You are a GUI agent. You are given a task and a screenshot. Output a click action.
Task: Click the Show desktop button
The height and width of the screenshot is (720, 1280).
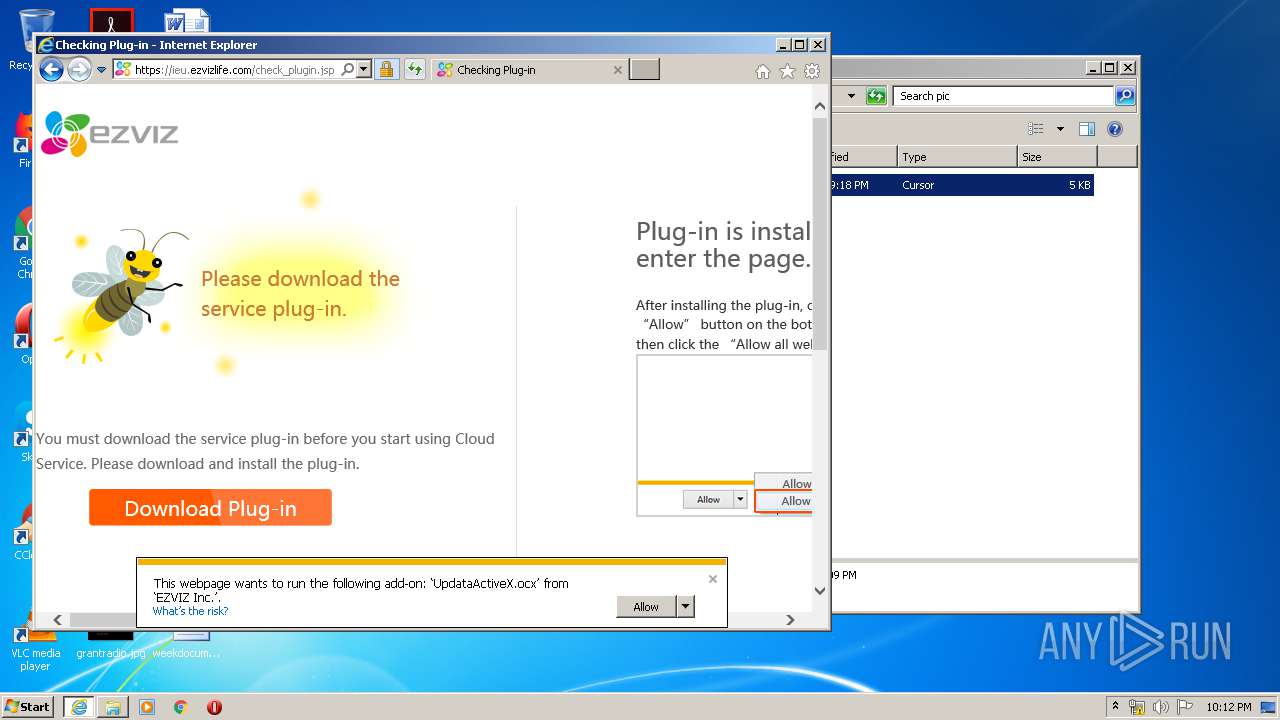coord(1269,707)
